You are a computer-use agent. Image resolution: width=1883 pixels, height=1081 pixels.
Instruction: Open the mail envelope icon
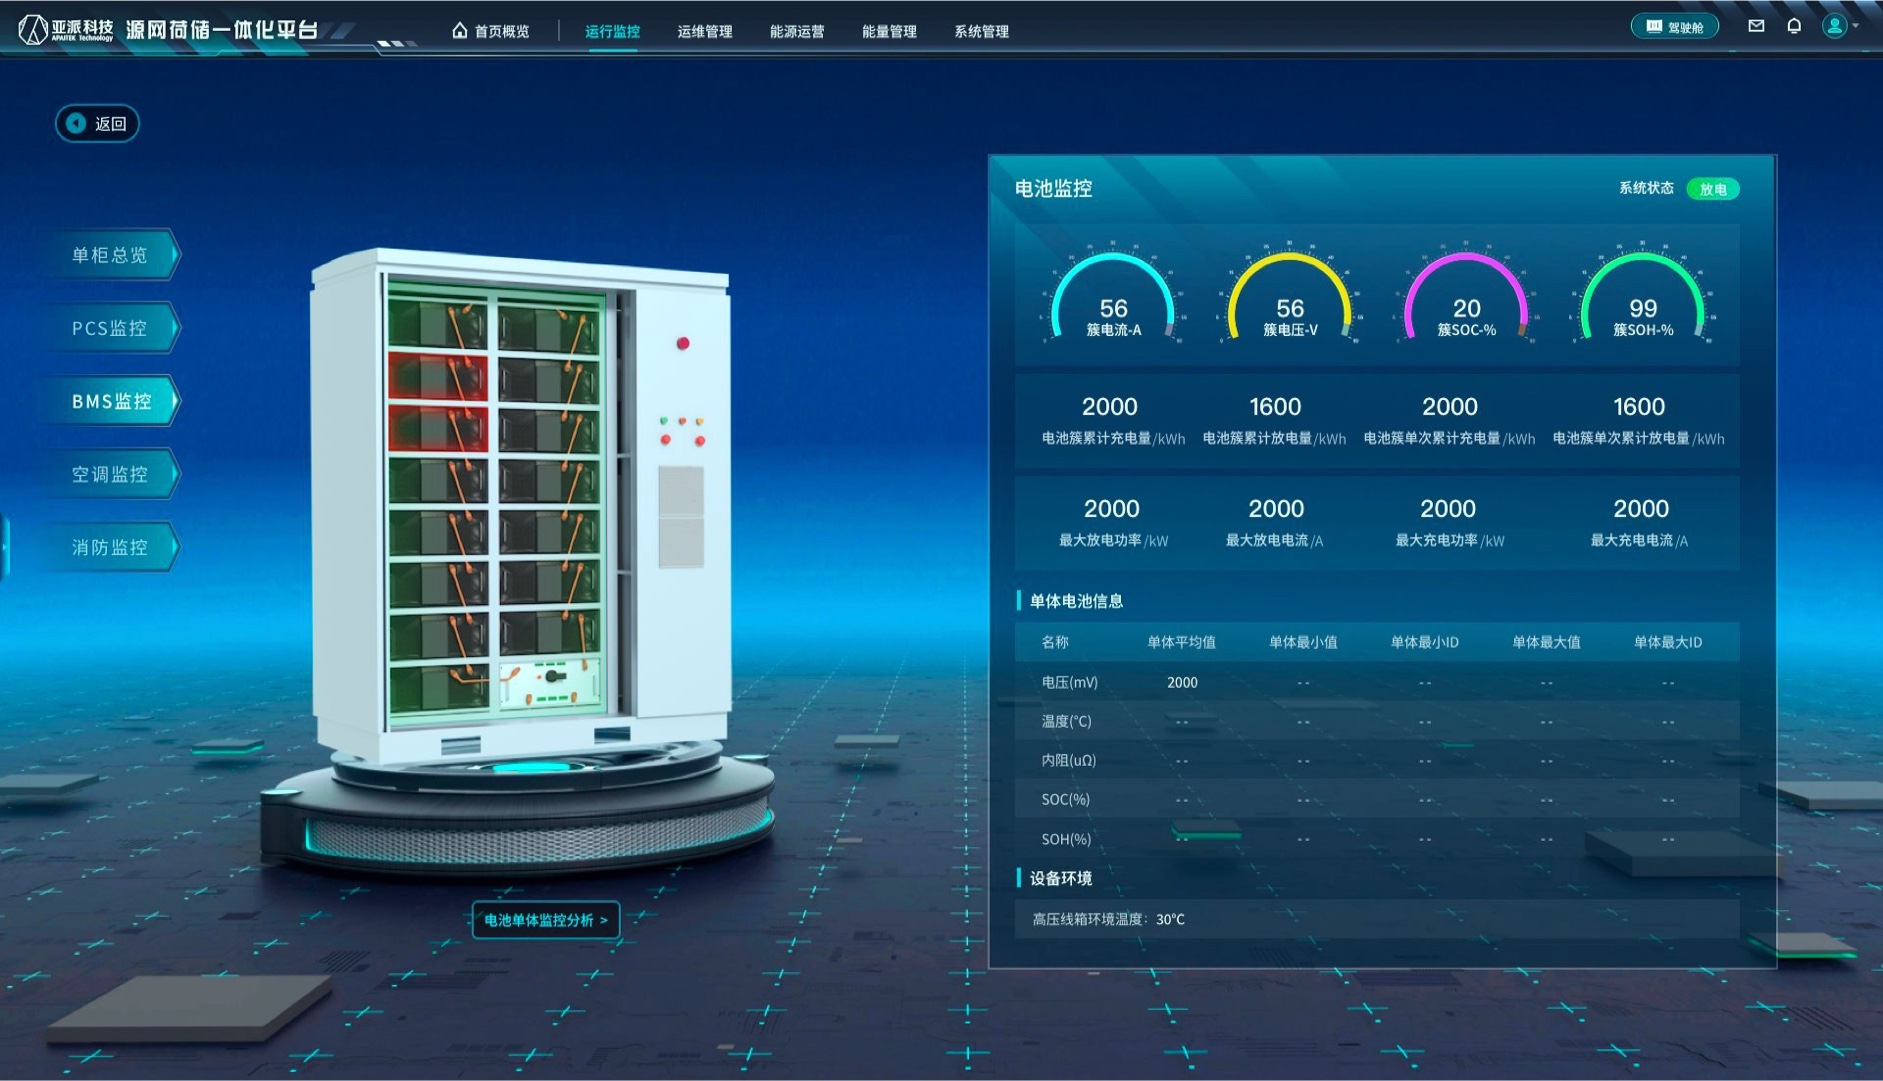[x=1756, y=26]
